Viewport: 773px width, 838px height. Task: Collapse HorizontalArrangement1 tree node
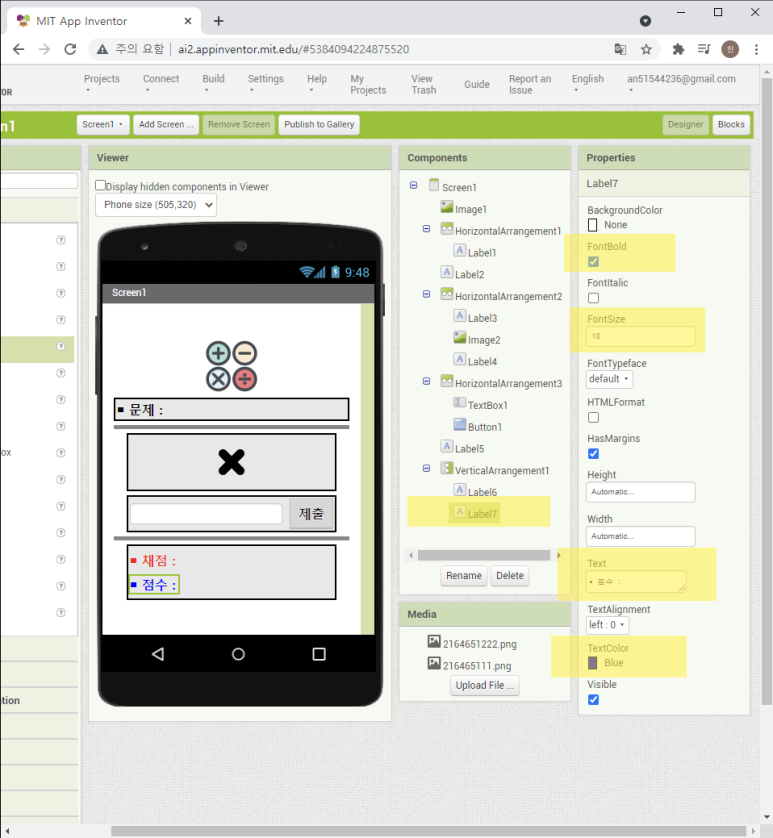[x=426, y=228]
